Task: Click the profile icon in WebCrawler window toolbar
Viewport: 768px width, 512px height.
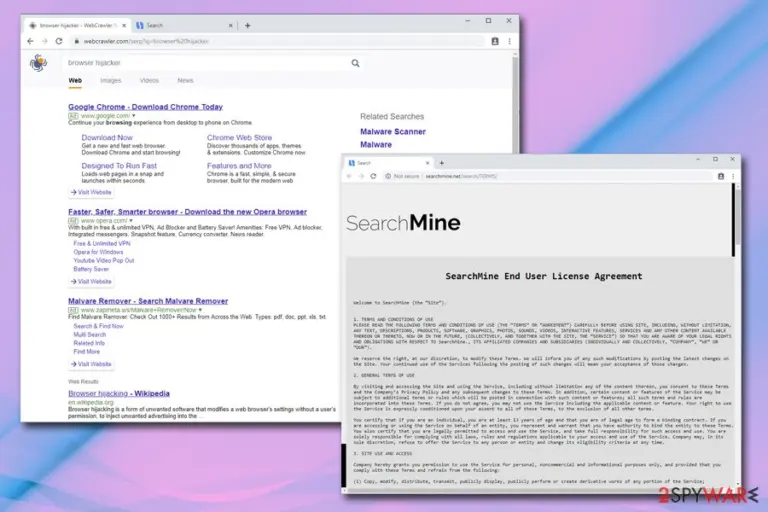Action: (495, 41)
